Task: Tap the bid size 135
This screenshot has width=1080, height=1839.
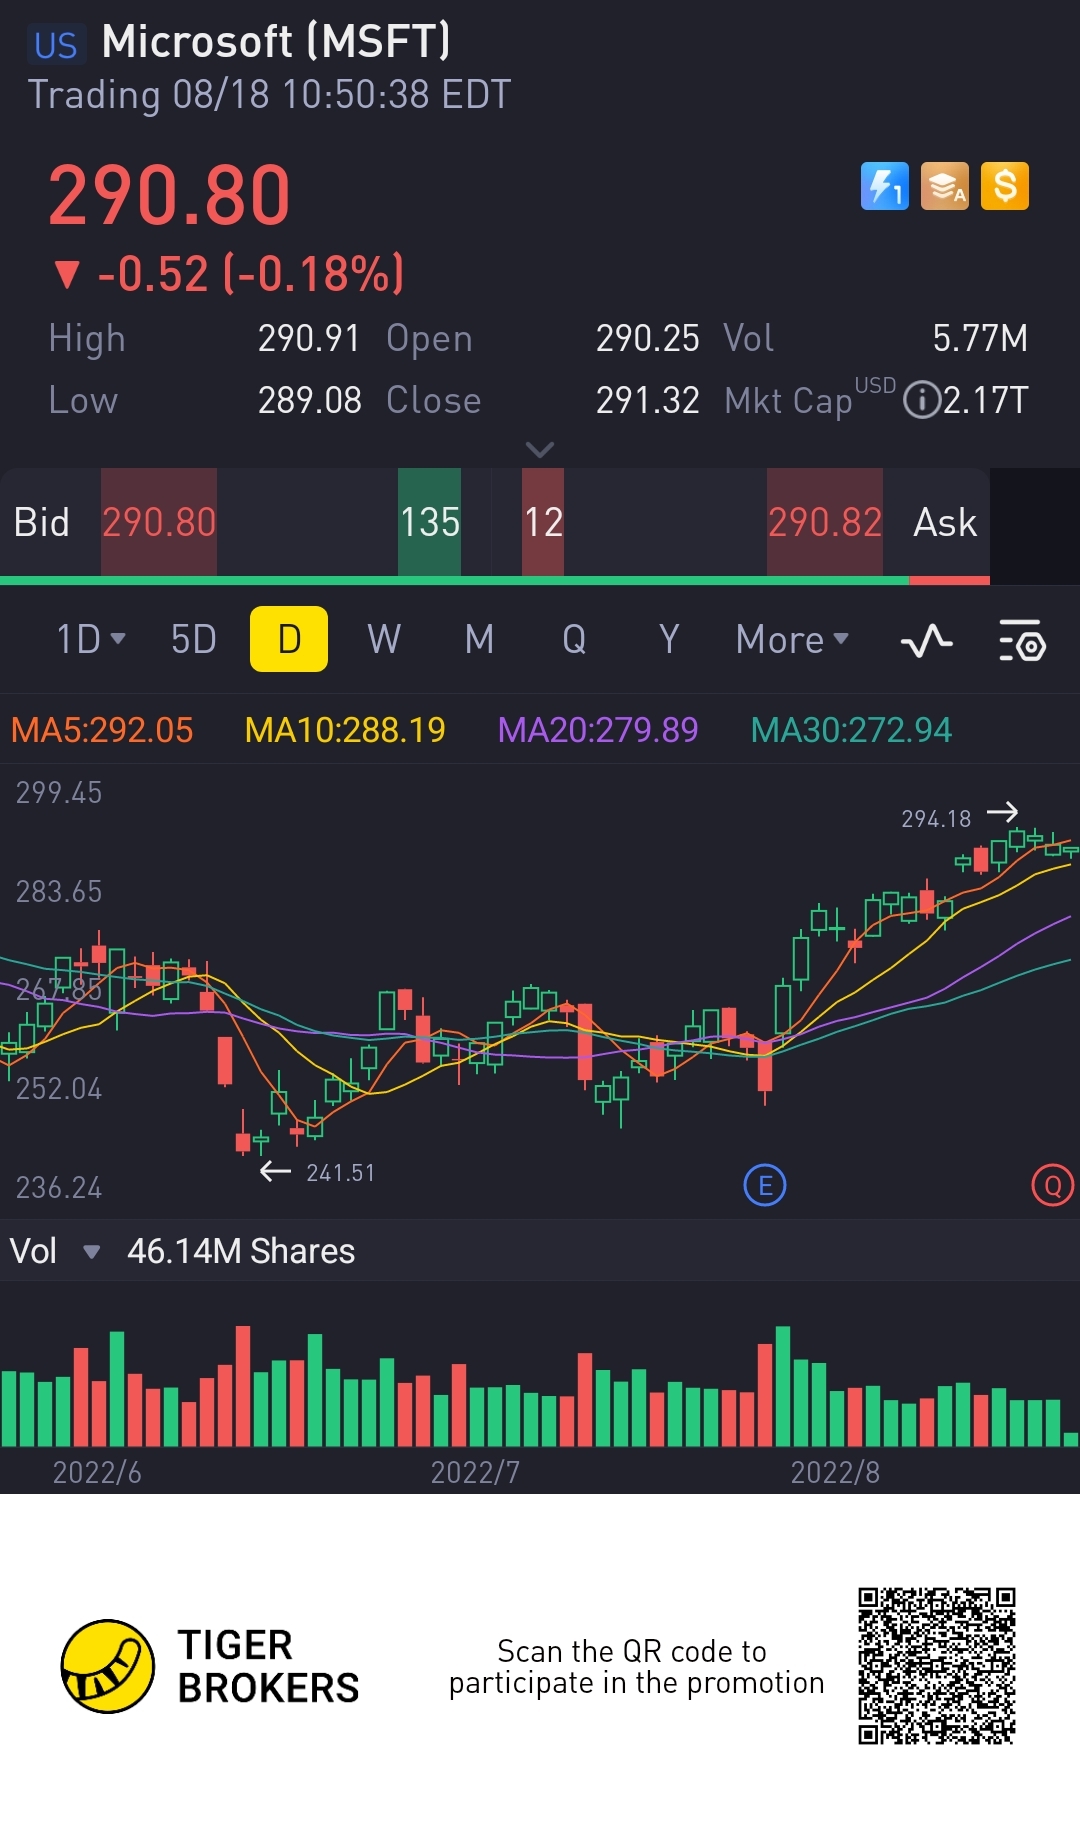Action: coord(430,522)
